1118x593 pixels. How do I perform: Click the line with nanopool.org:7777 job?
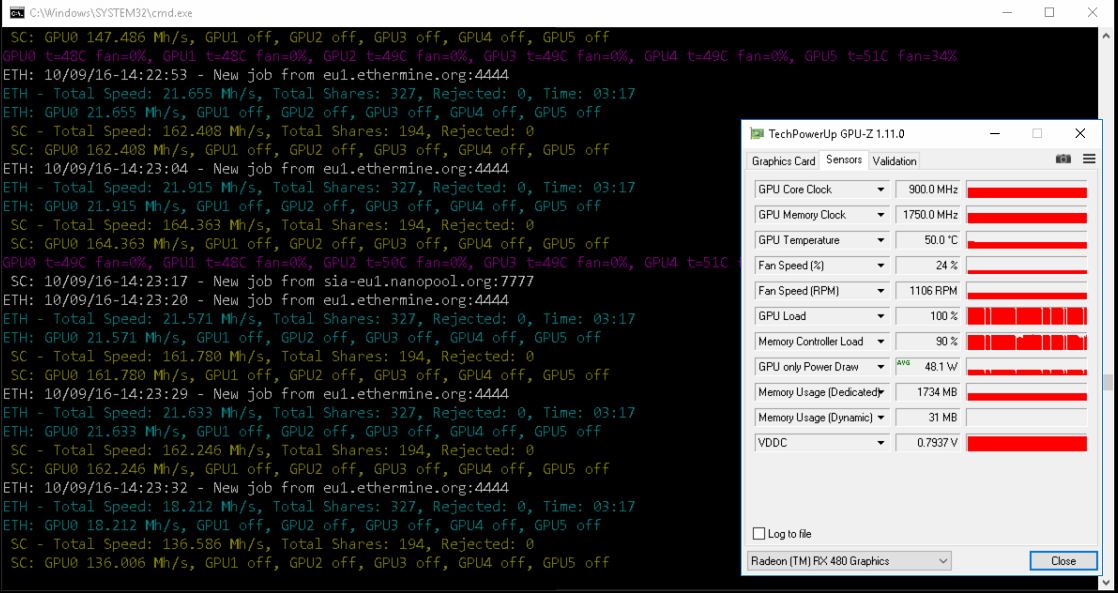coord(272,281)
